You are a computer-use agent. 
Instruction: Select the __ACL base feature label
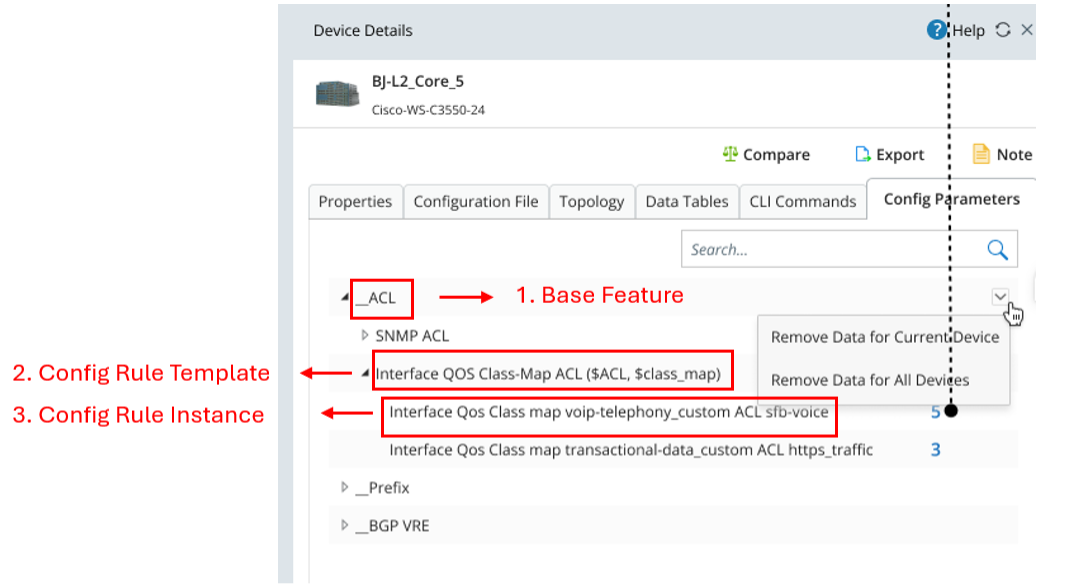(x=376, y=298)
